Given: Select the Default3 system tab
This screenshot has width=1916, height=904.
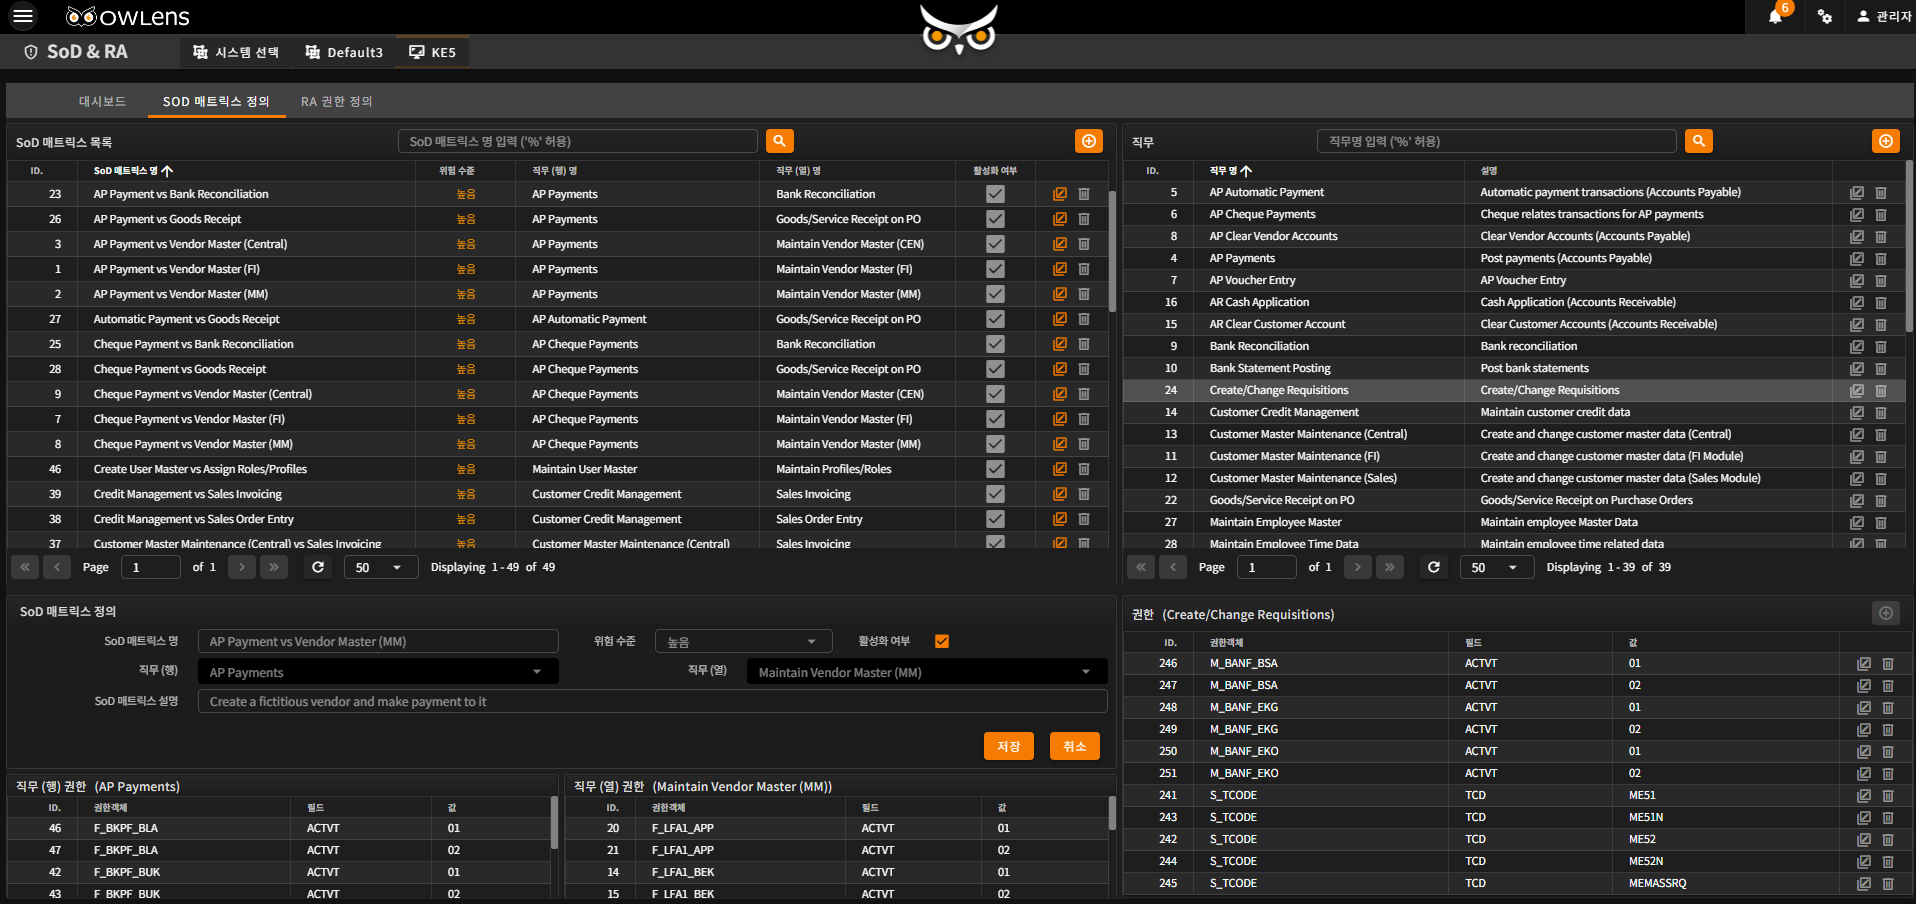Looking at the screenshot, I should [x=344, y=52].
